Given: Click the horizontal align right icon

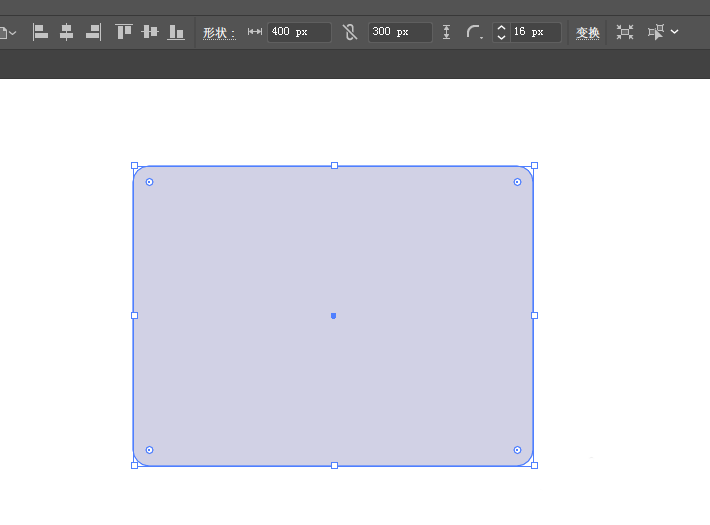Looking at the screenshot, I should tap(94, 32).
